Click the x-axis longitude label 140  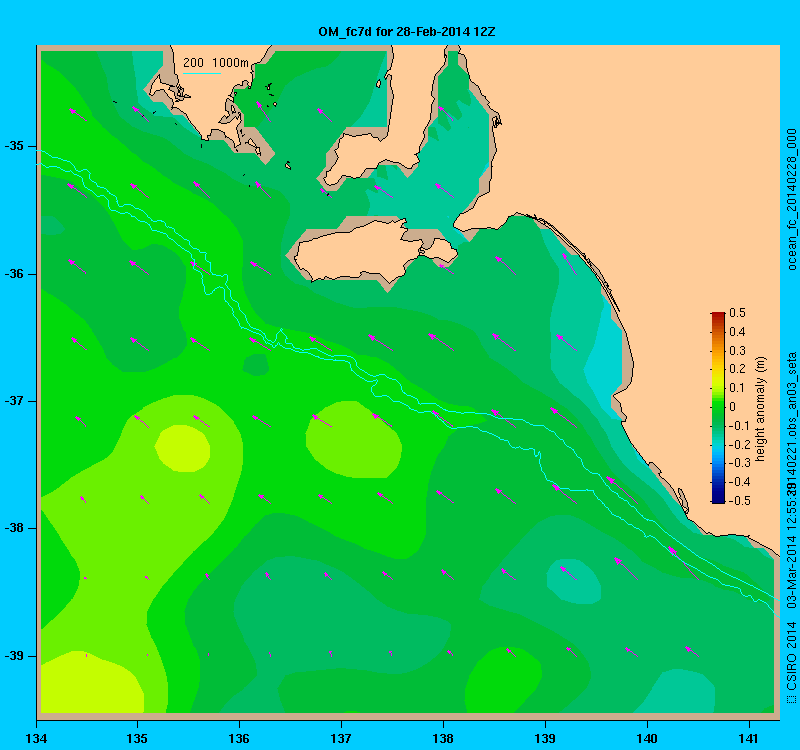tap(647, 738)
